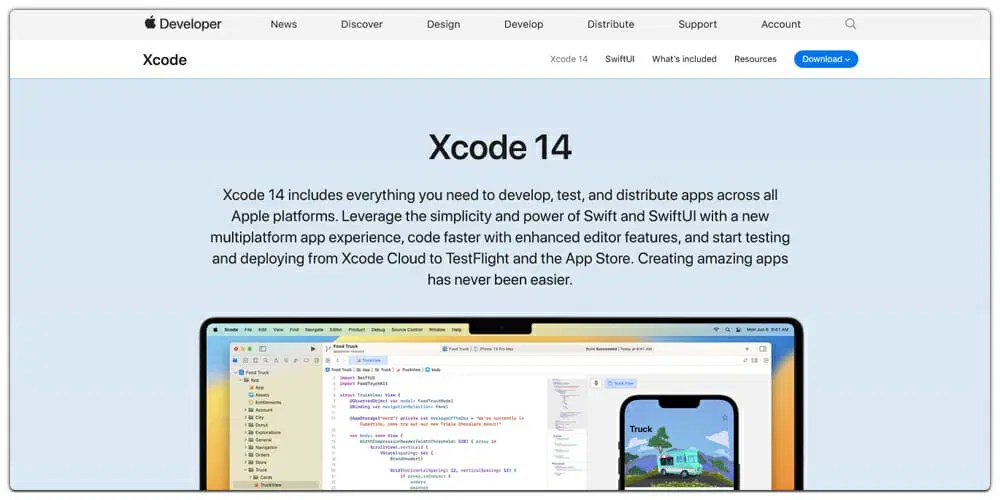Open the Edit menu in Mac menu bar
Viewport: 1000px width, 500px height.
coord(262,330)
